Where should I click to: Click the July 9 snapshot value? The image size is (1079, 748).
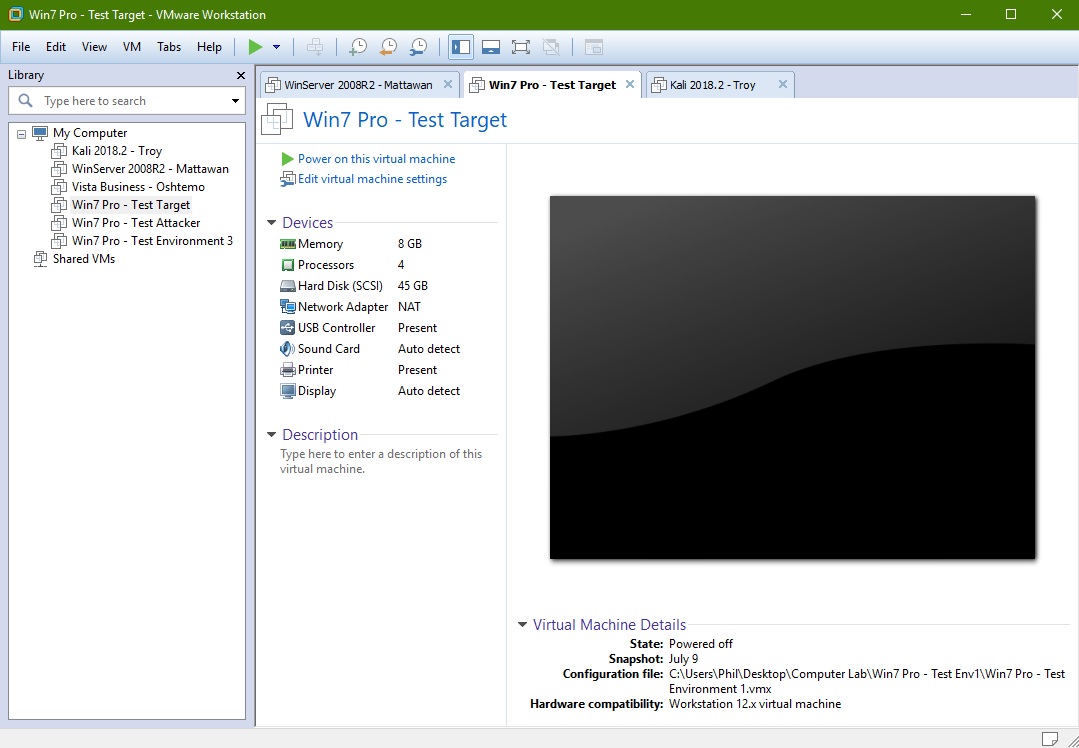(x=683, y=659)
